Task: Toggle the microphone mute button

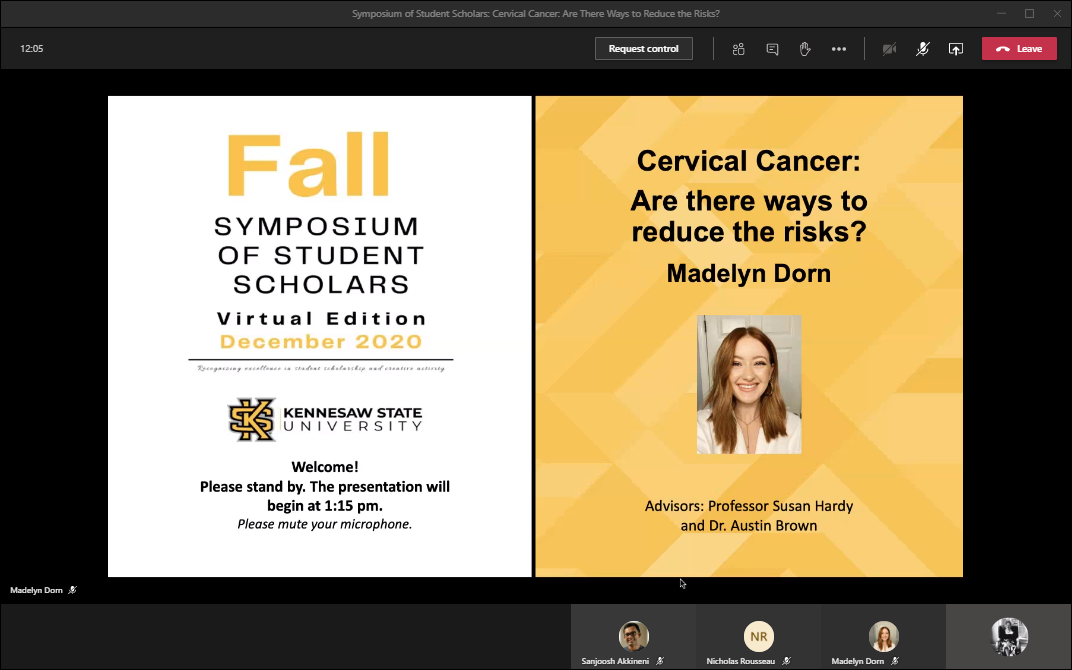Action: (x=923, y=49)
